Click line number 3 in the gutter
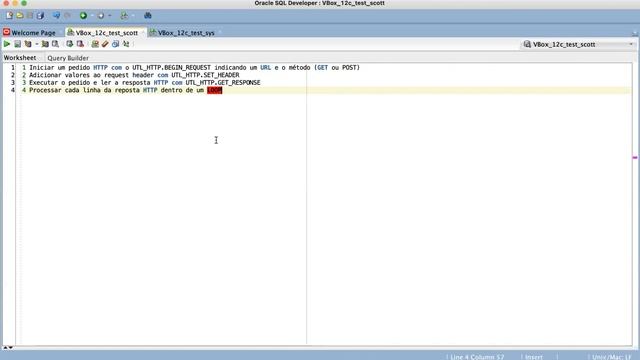Image resolution: width=640 pixels, height=360 pixels. click(13, 82)
